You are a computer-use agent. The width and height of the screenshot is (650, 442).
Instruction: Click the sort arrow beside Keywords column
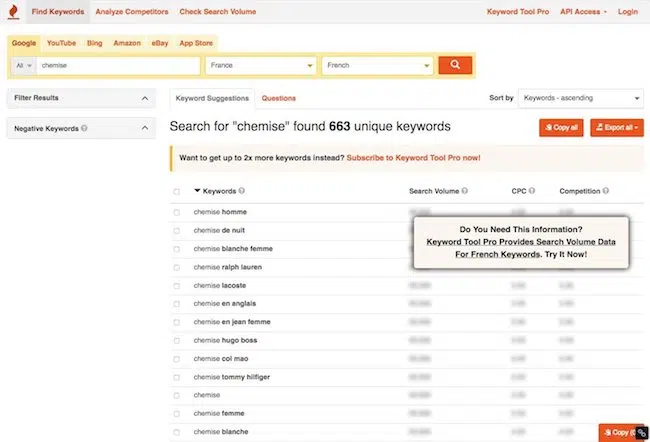click(197, 191)
